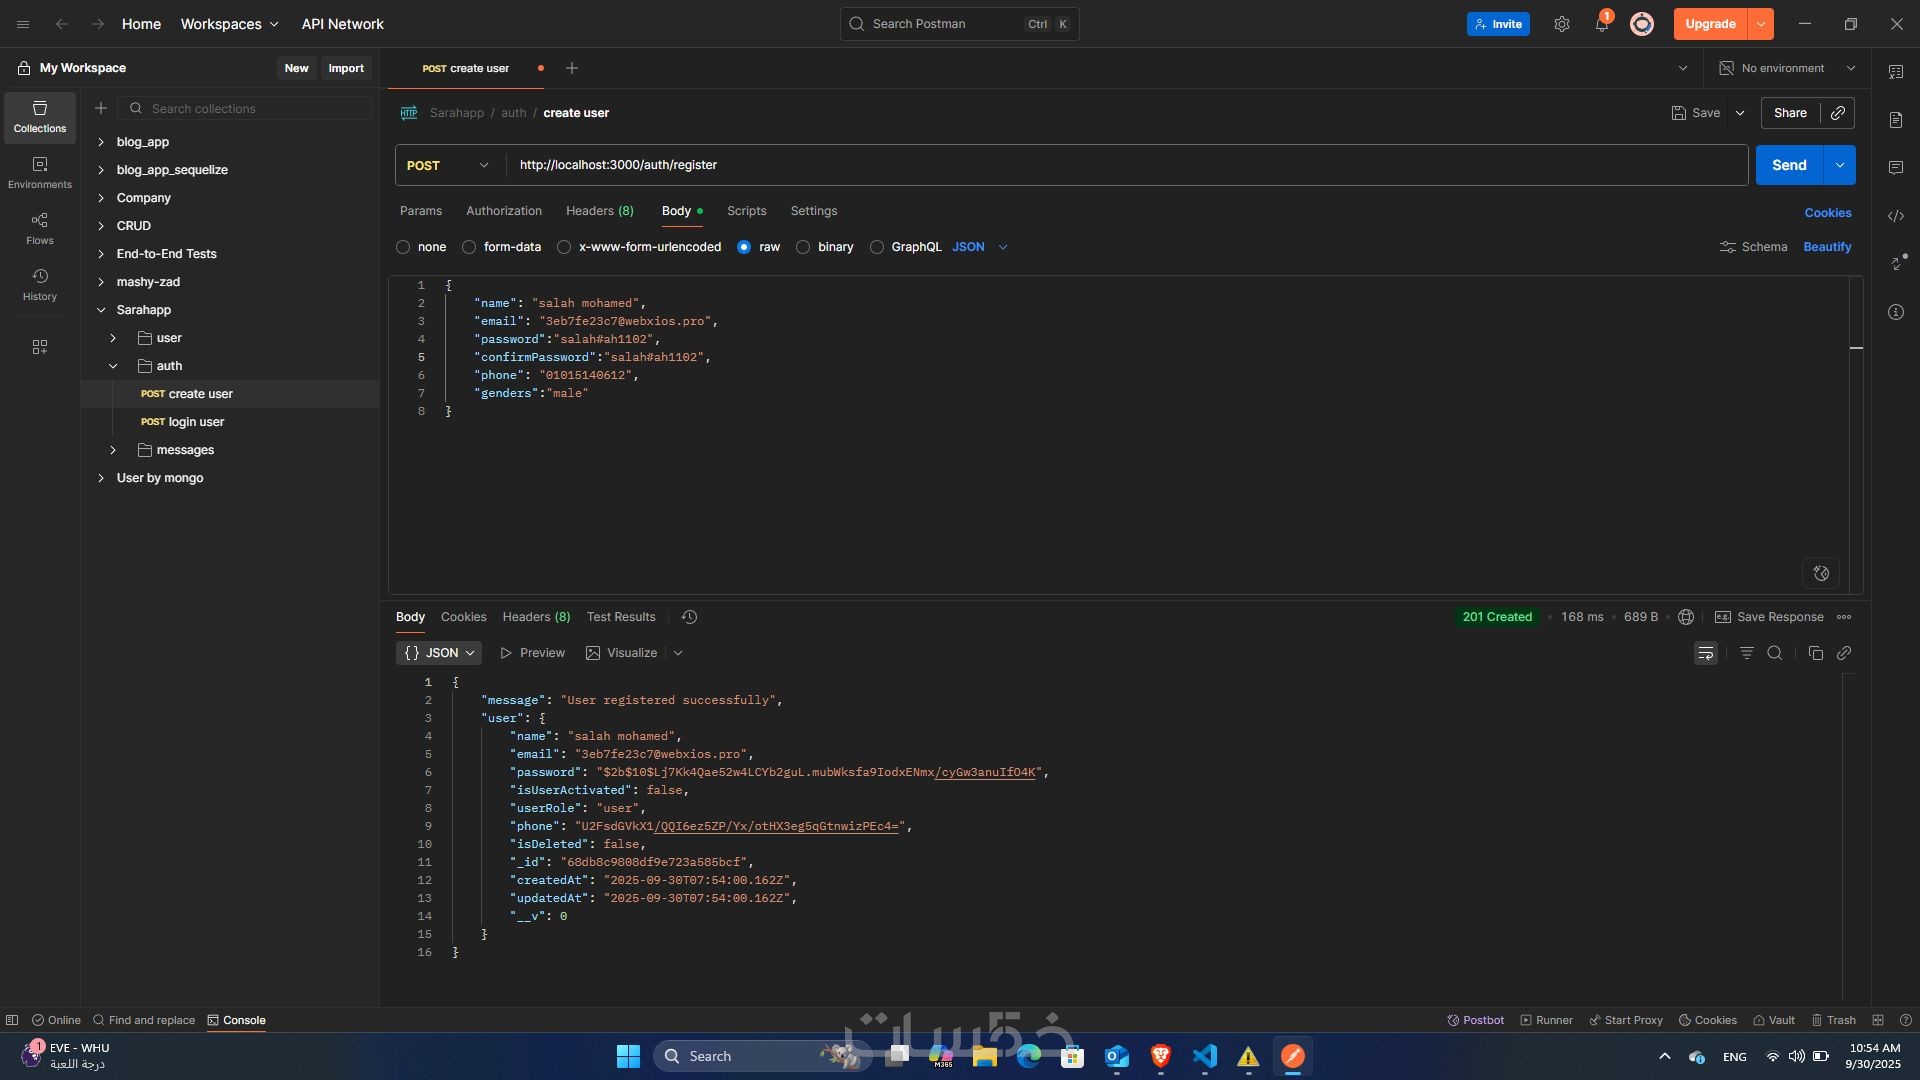The width and height of the screenshot is (1920, 1080).
Task: Open Postbot in the status bar
Action: [x=1475, y=1020]
